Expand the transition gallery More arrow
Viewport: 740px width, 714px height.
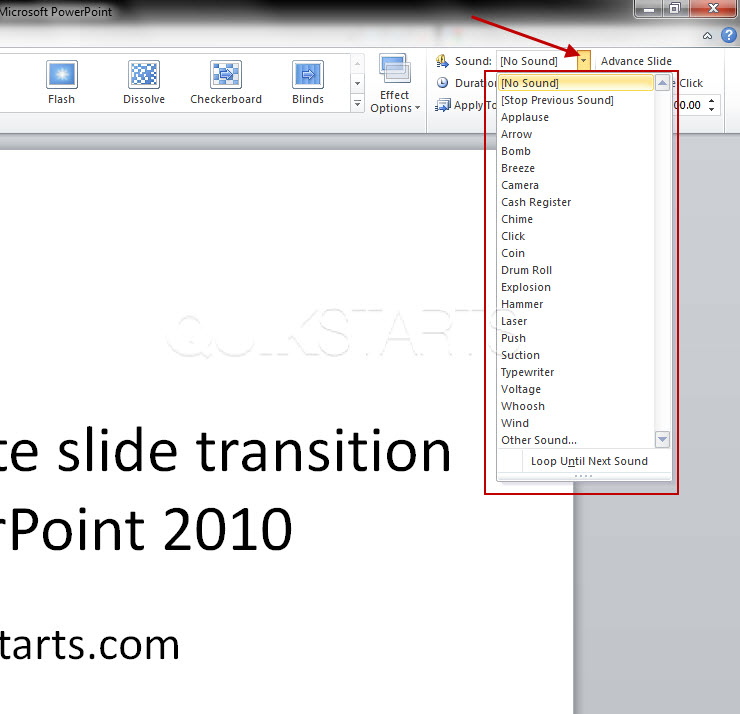357,103
